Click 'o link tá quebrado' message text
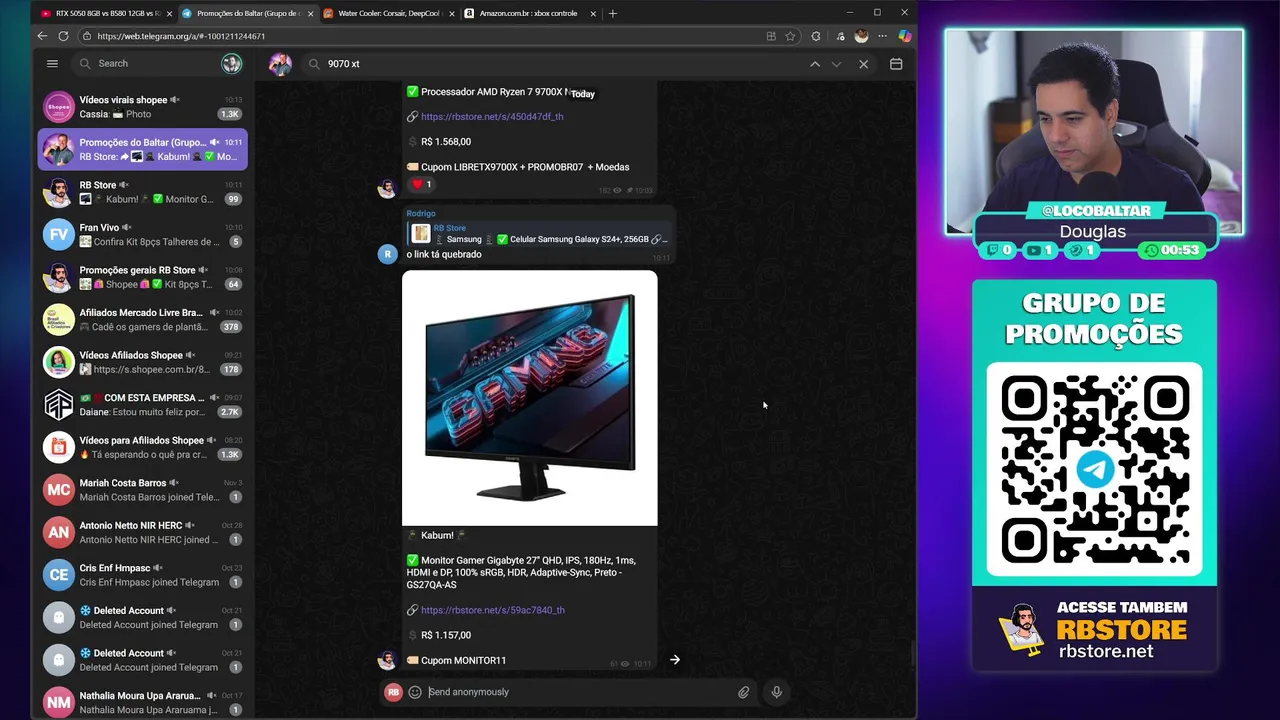1280x720 pixels. pyautogui.click(x=444, y=254)
